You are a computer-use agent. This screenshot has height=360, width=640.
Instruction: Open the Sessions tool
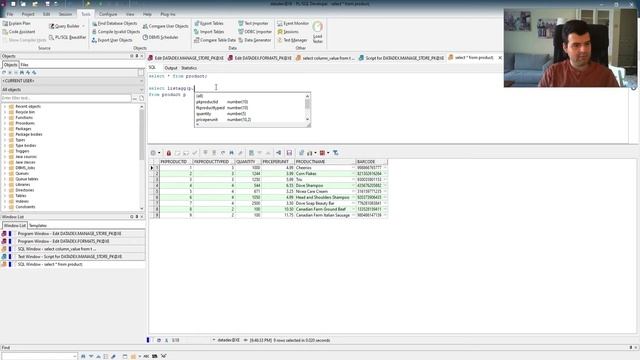(x=288, y=32)
